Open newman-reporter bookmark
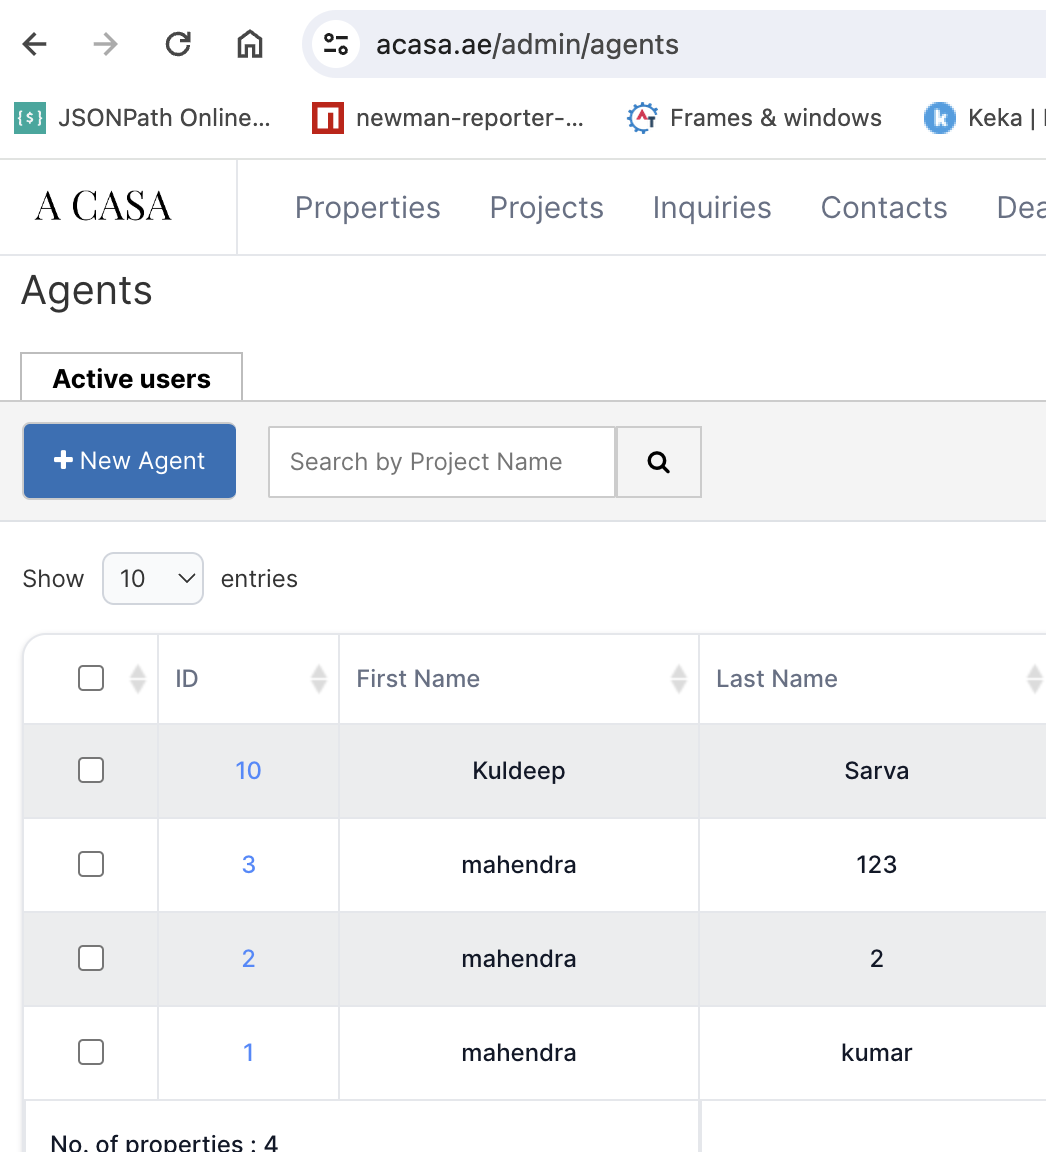Viewport: 1046px width, 1152px height. 449,118
